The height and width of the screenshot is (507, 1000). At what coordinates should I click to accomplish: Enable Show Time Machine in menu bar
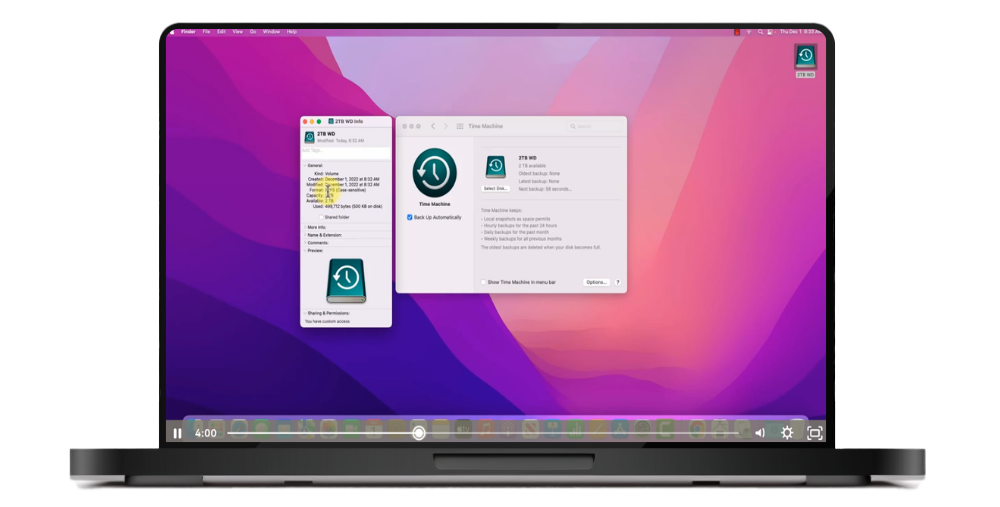tap(483, 282)
